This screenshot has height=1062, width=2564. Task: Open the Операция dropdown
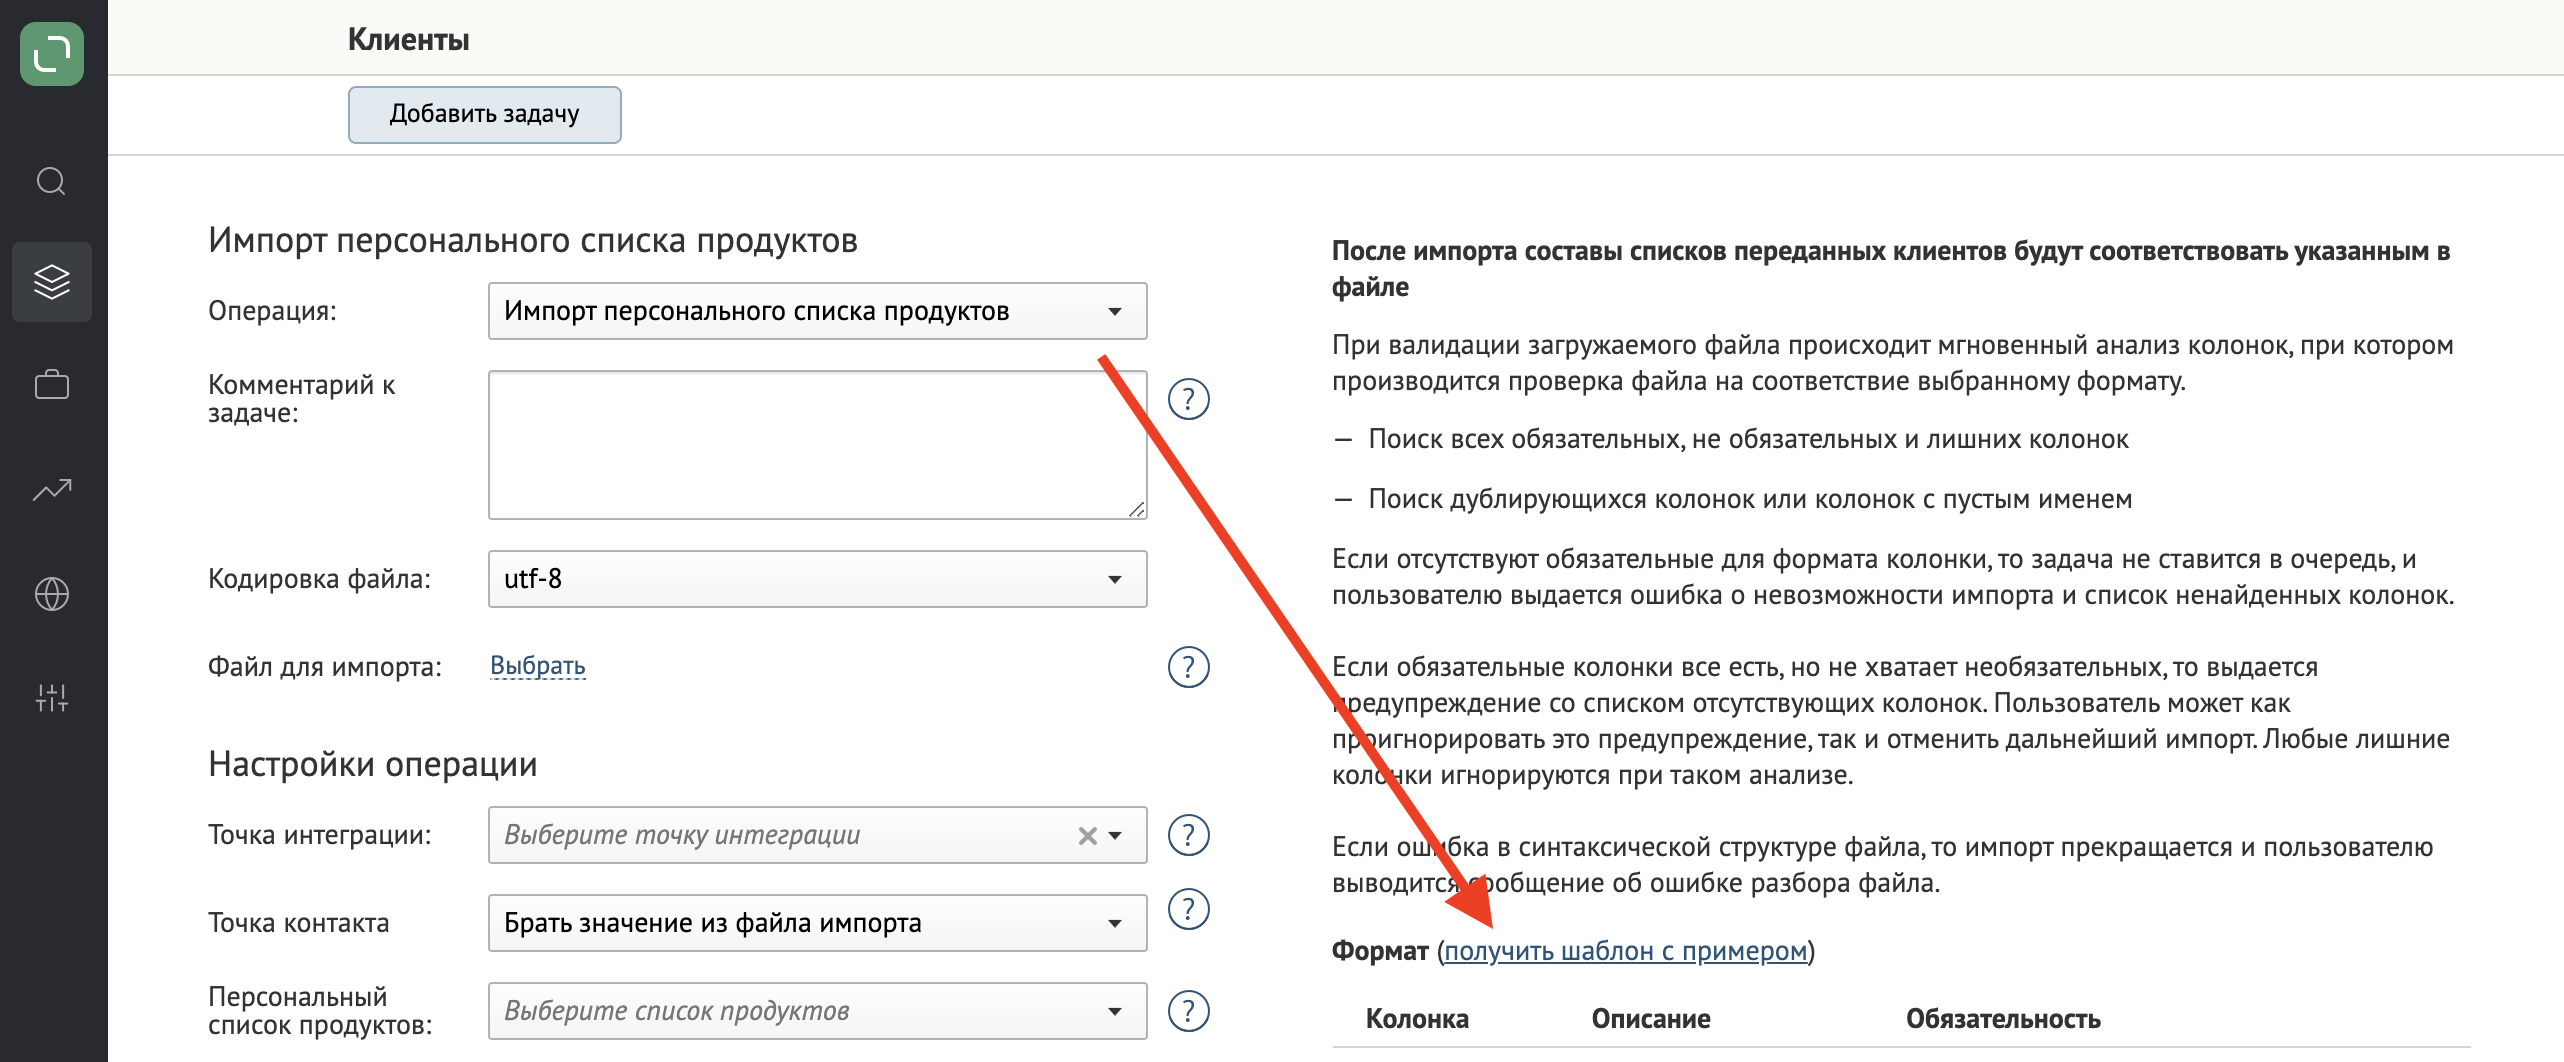pos(817,311)
